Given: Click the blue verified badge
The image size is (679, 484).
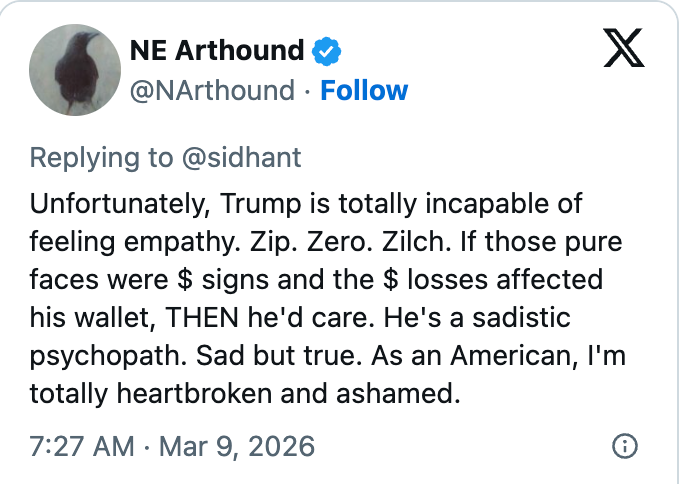Looking at the screenshot, I should point(327,50).
